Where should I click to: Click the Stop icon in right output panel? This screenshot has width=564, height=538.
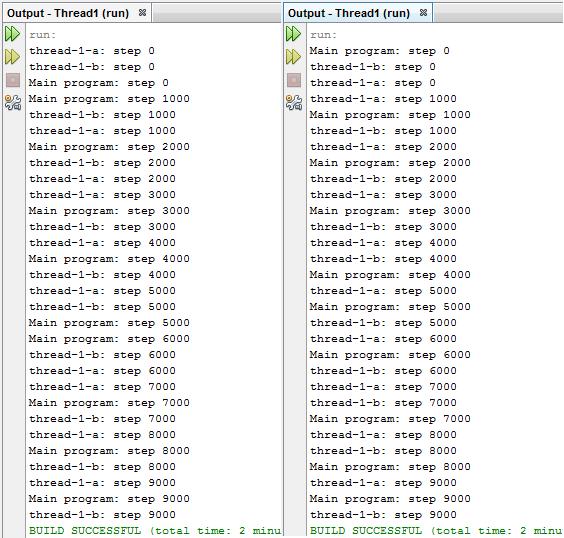pos(294,80)
